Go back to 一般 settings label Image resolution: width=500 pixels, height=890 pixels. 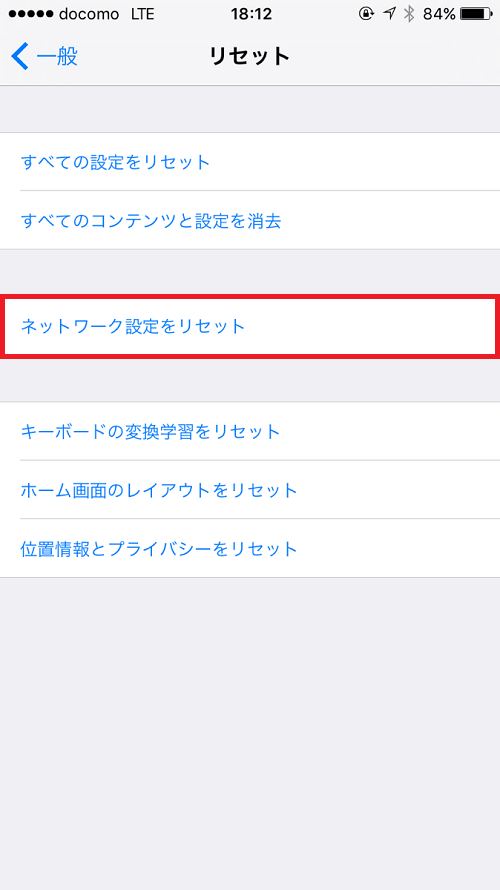coord(57,57)
